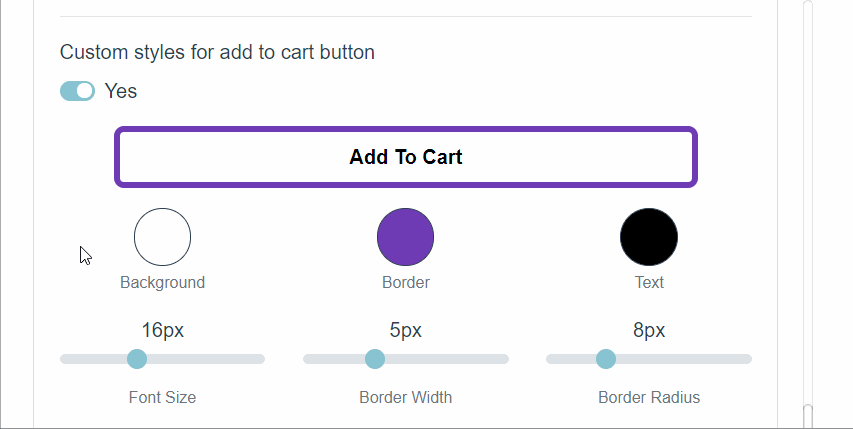The width and height of the screenshot is (853, 429).
Task: Click the "Border" label under the purple circle
Action: click(405, 282)
